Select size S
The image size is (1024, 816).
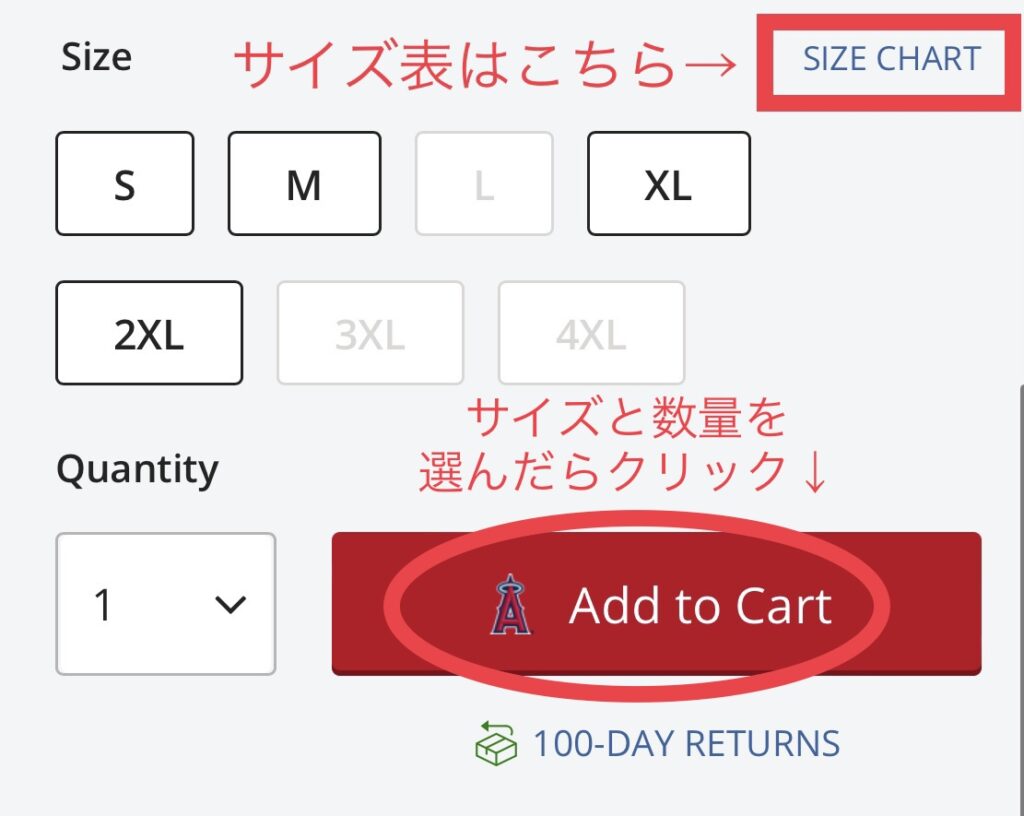click(124, 184)
